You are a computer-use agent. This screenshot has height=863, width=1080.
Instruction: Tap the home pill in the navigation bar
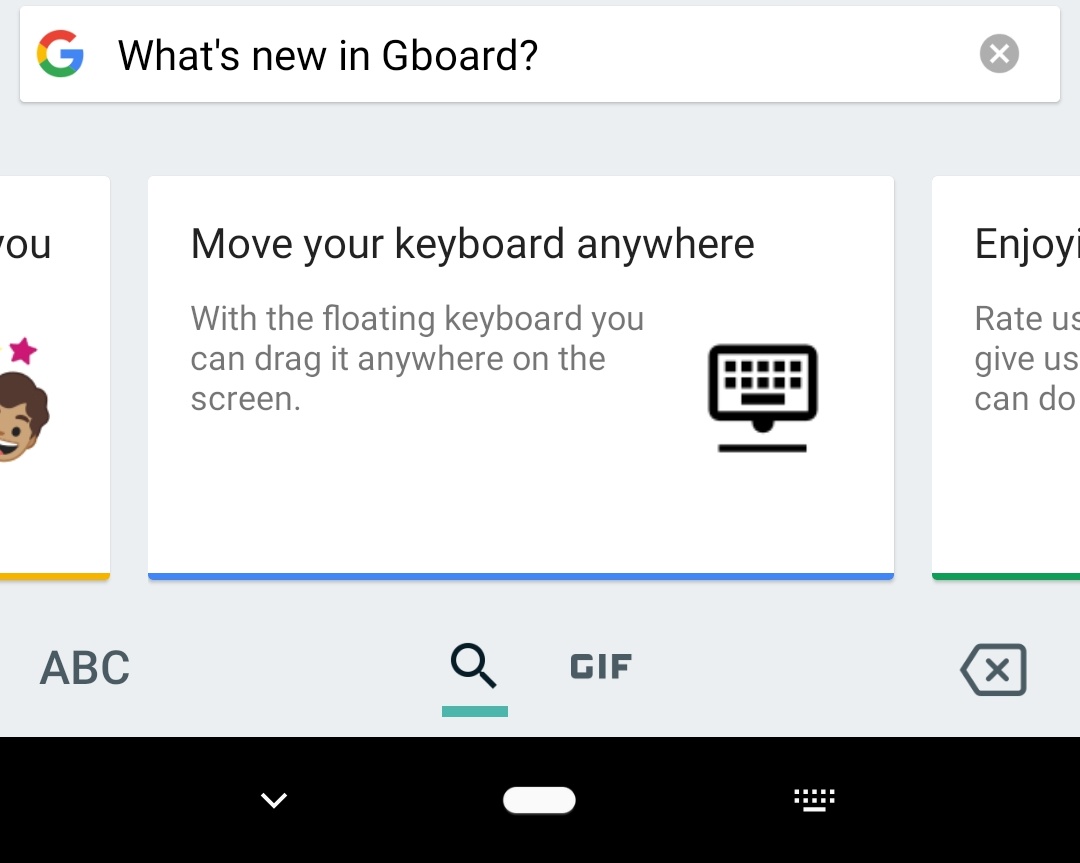pos(539,800)
